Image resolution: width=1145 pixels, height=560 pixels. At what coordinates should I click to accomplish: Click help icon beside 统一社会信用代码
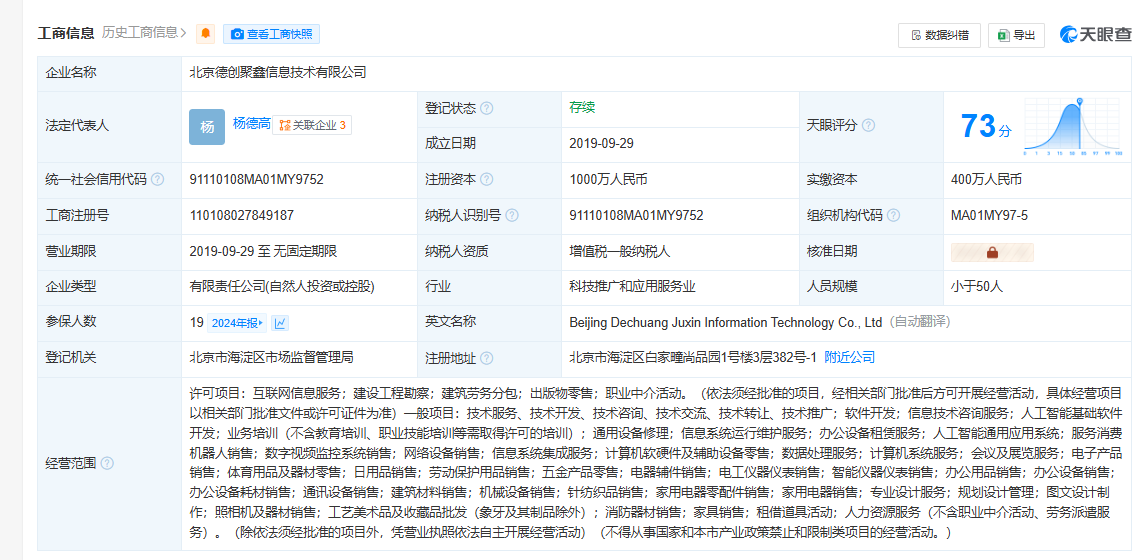coord(157,180)
